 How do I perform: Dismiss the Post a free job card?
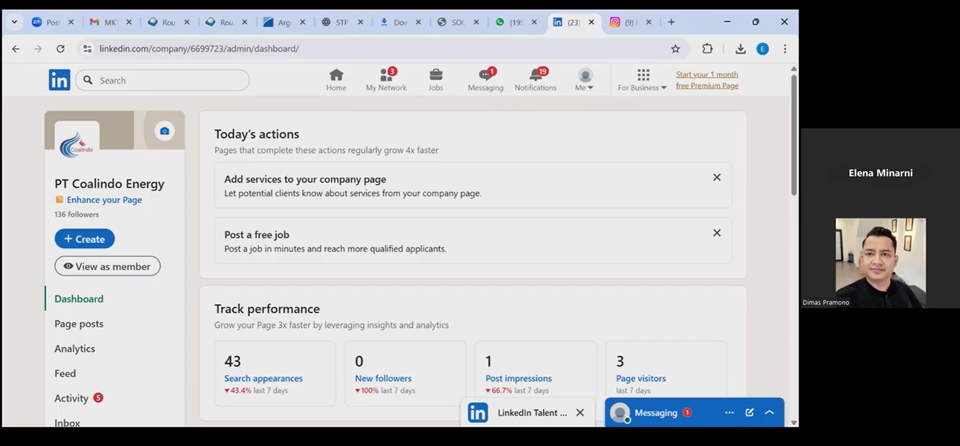[x=717, y=233]
